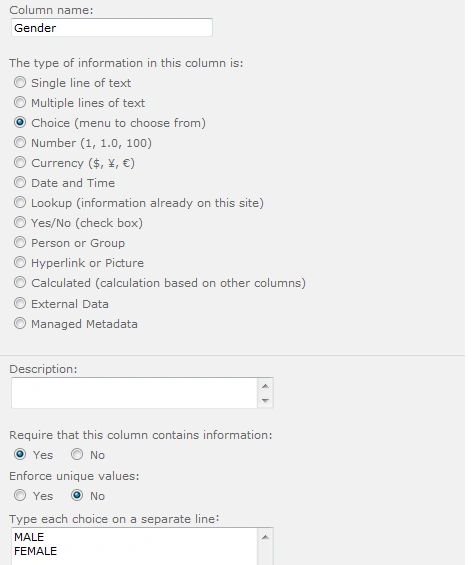This screenshot has width=473, height=565.
Task: Select the Choice menu column type
Action: (x=20, y=123)
